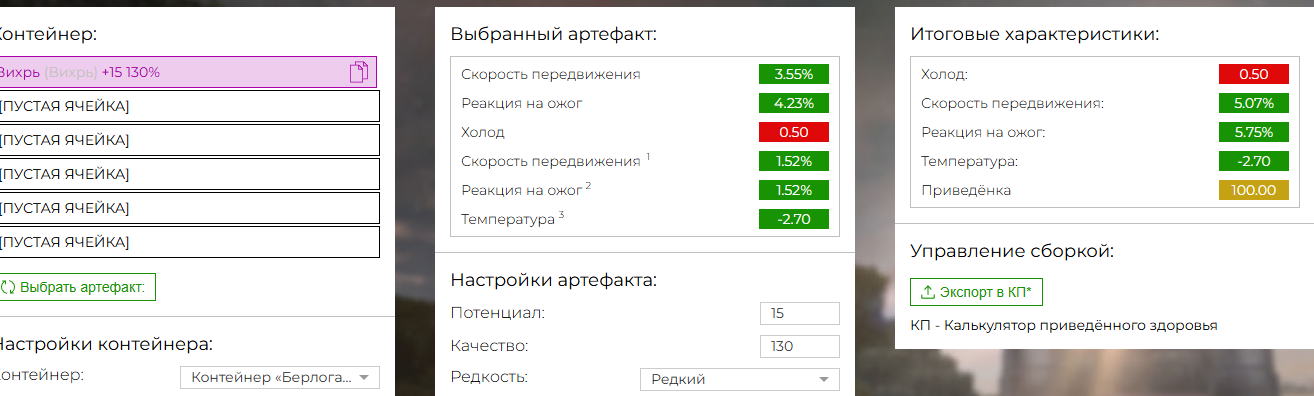Click the refresh icon in Выбрать артефакт

(x=9, y=288)
